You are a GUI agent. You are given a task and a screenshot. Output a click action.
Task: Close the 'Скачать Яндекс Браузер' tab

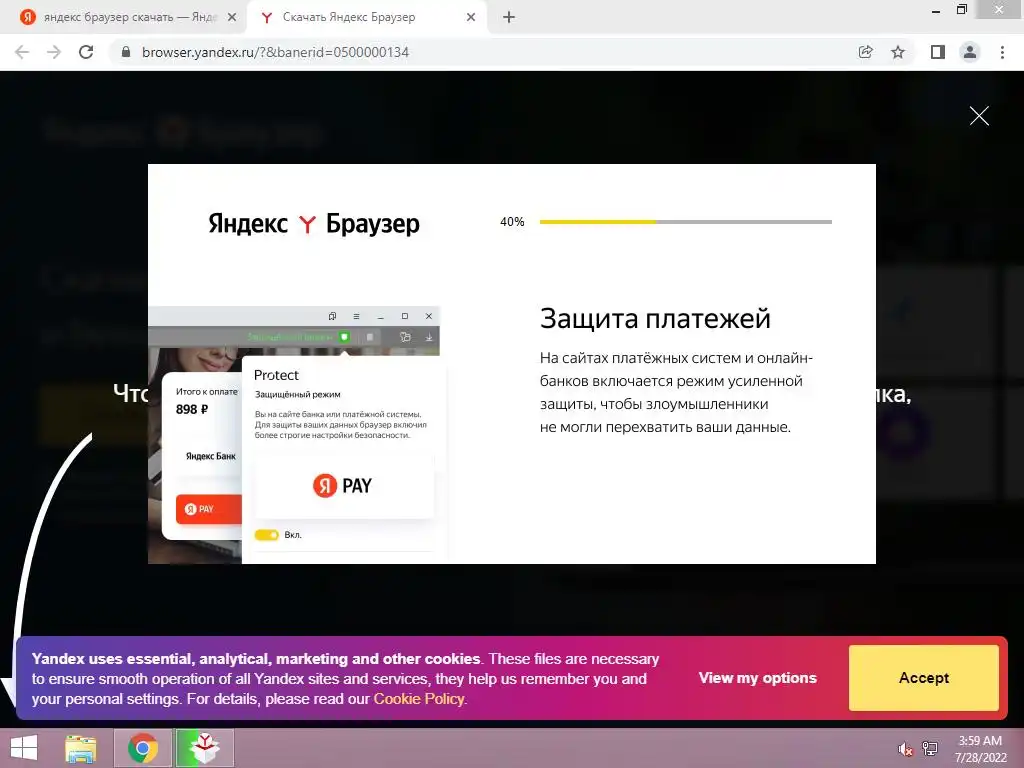click(x=471, y=18)
